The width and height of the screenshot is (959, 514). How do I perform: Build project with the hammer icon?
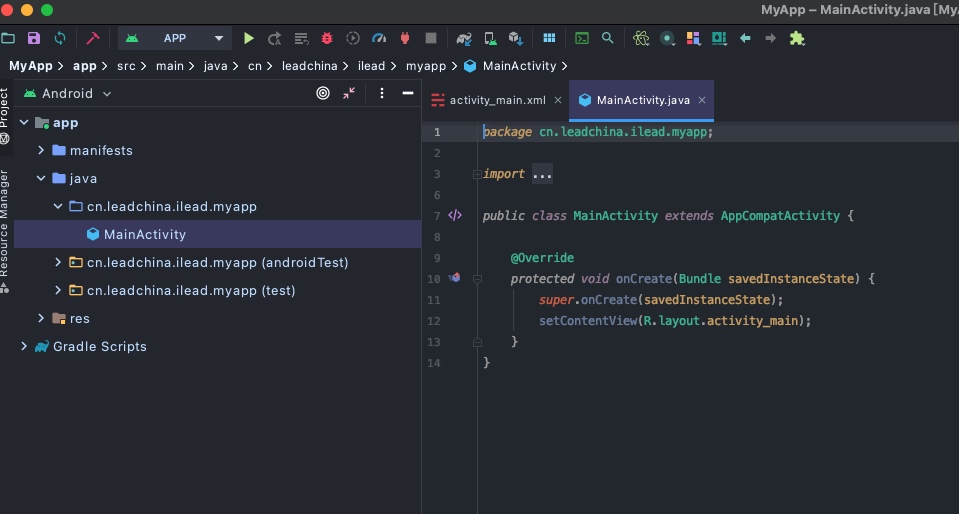point(93,39)
